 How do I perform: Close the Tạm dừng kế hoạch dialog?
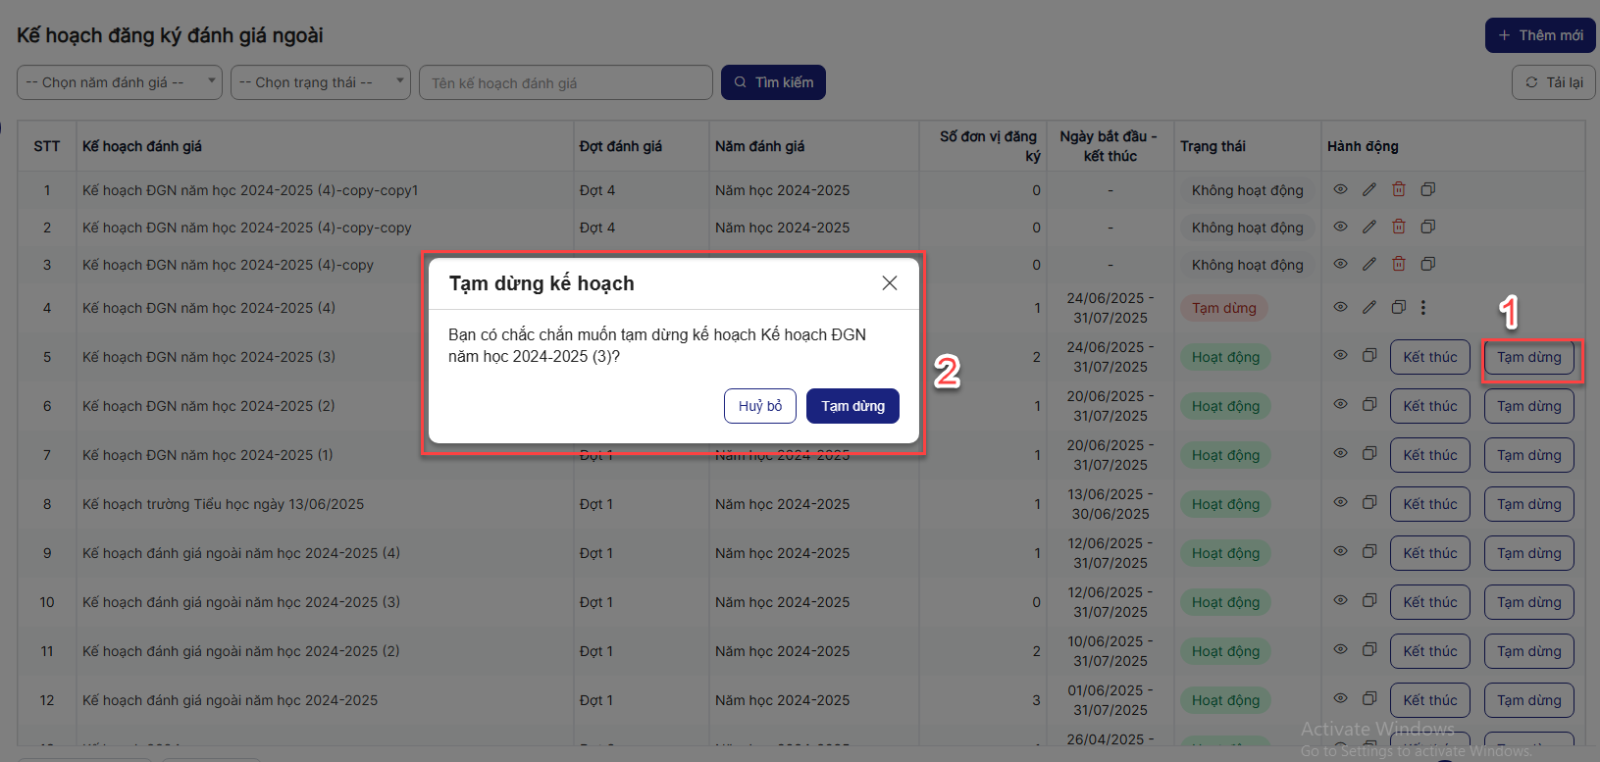click(889, 283)
